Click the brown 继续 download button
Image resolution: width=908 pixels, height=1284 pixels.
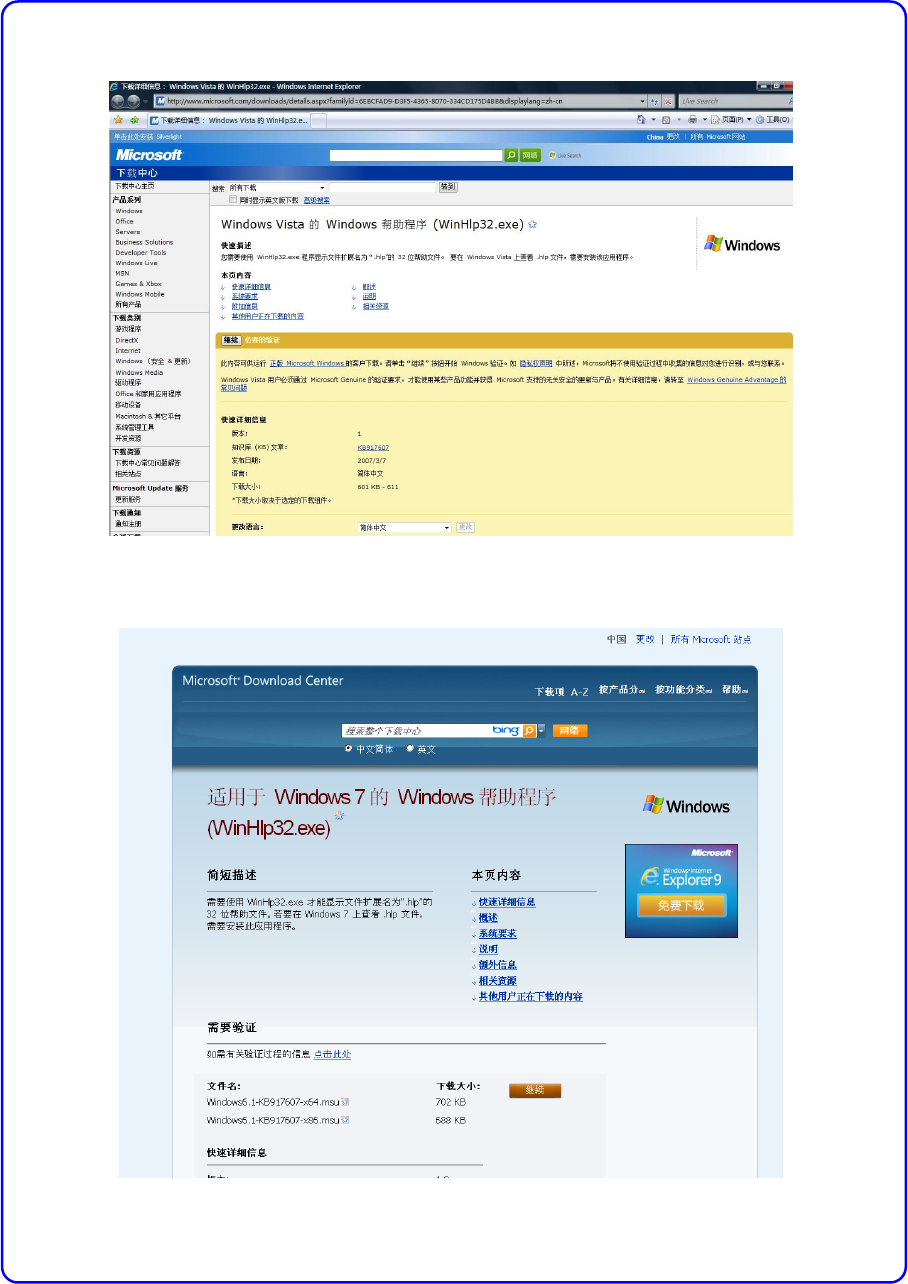pos(535,1091)
